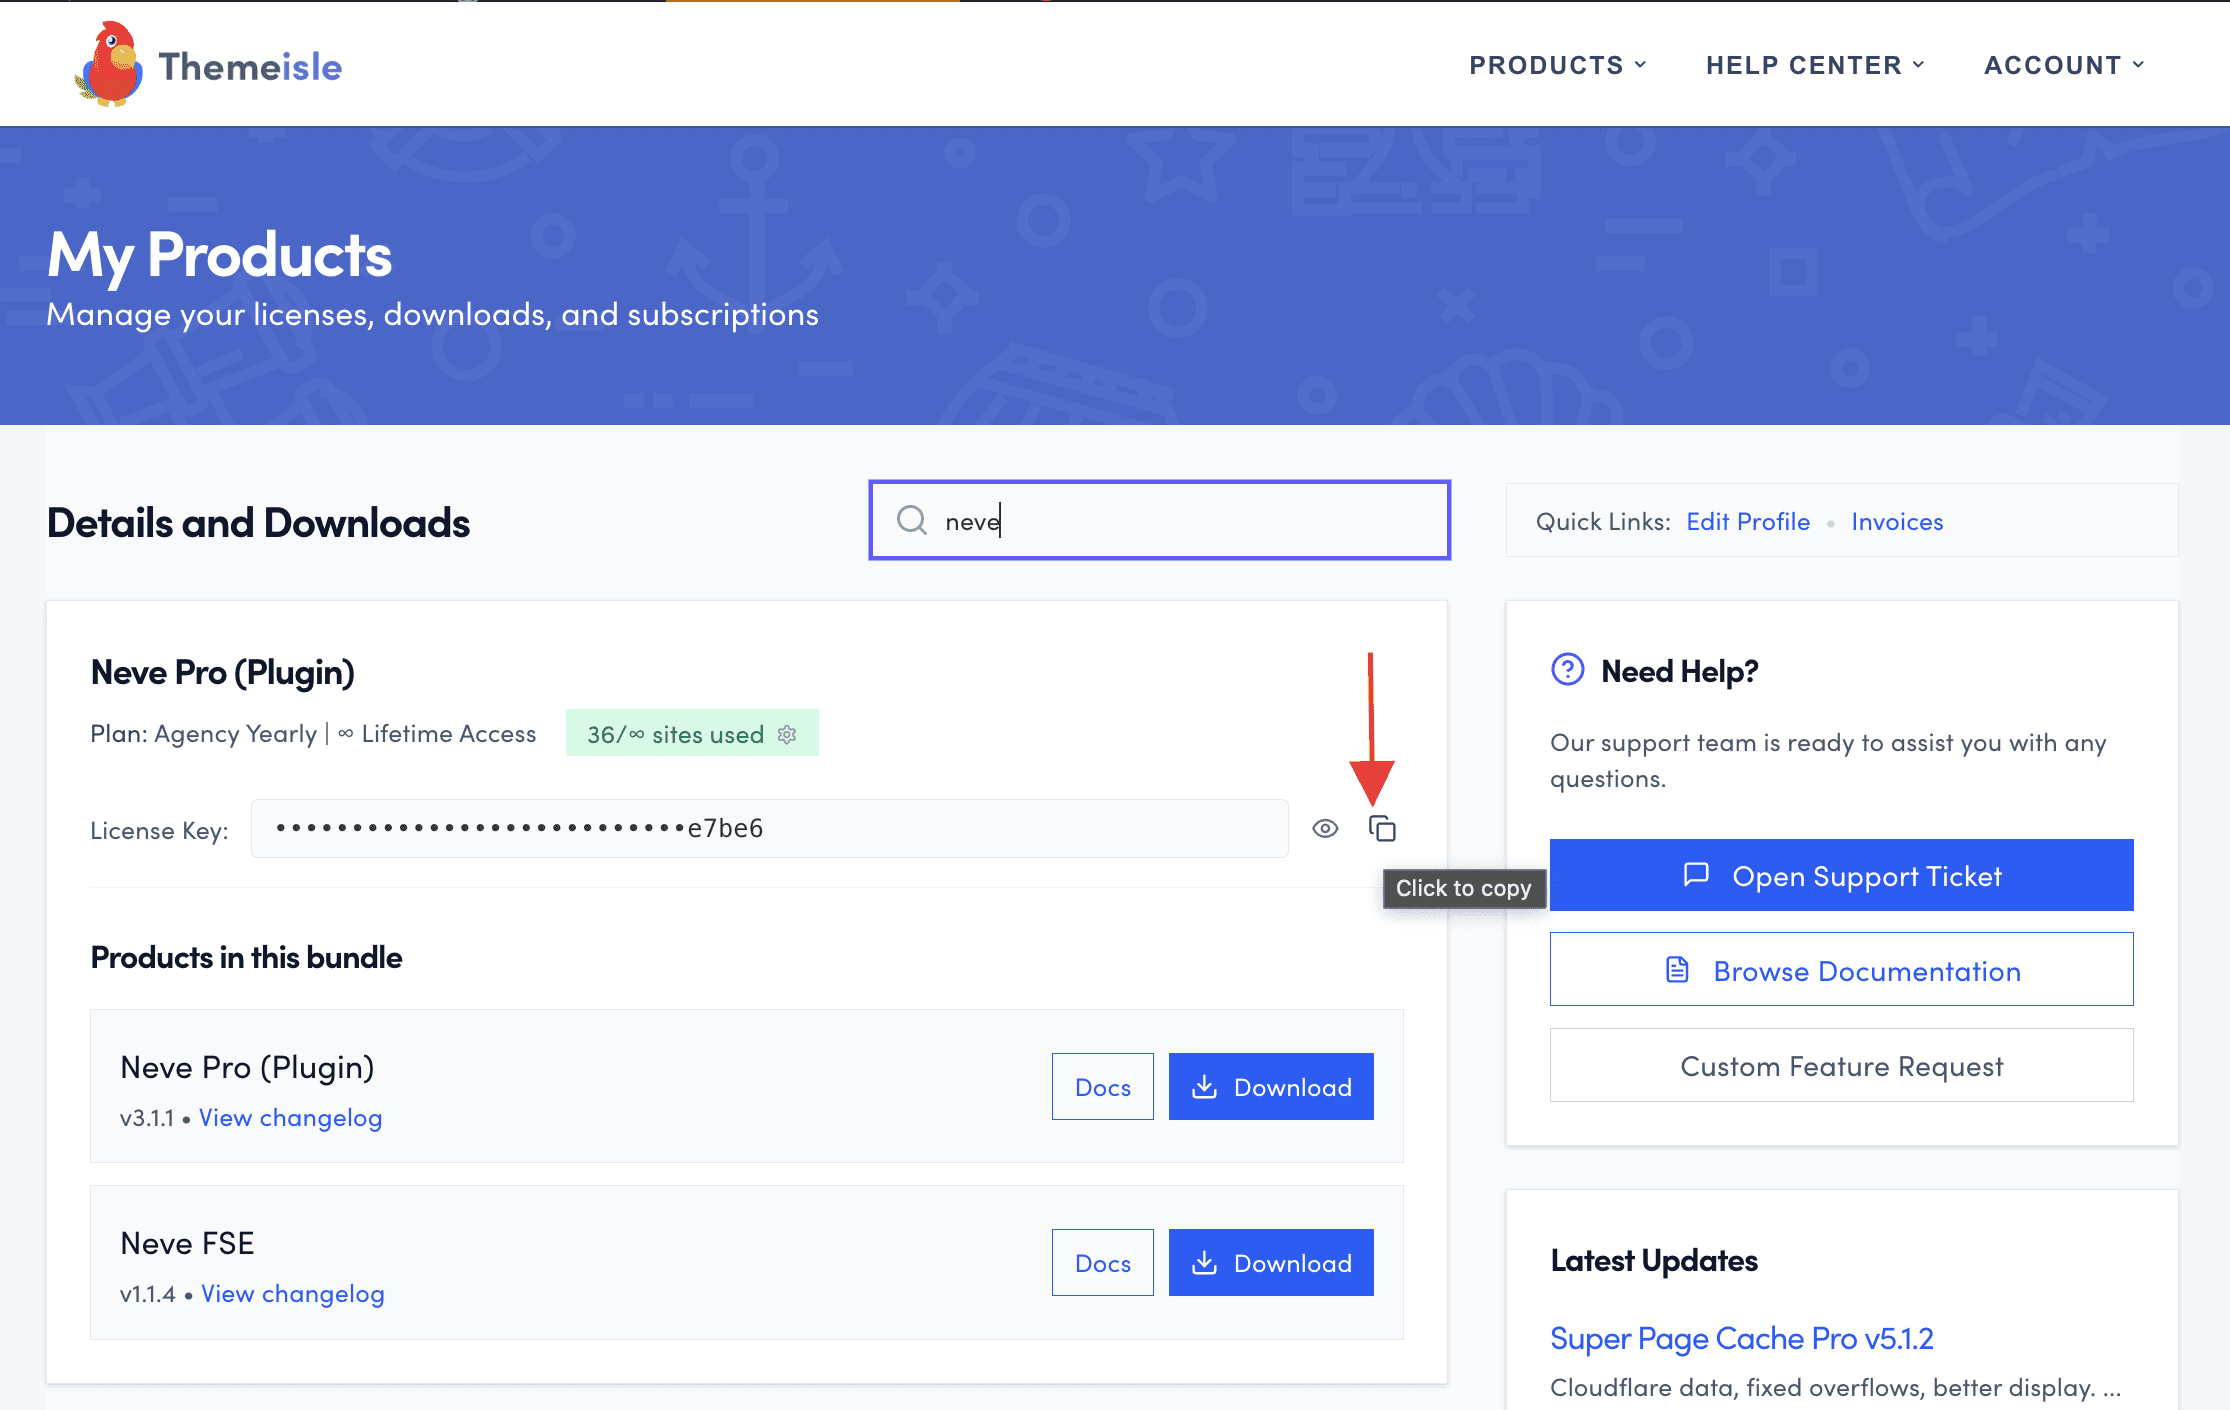Open sites used settings gear
The image size is (2230, 1410).
pos(788,734)
